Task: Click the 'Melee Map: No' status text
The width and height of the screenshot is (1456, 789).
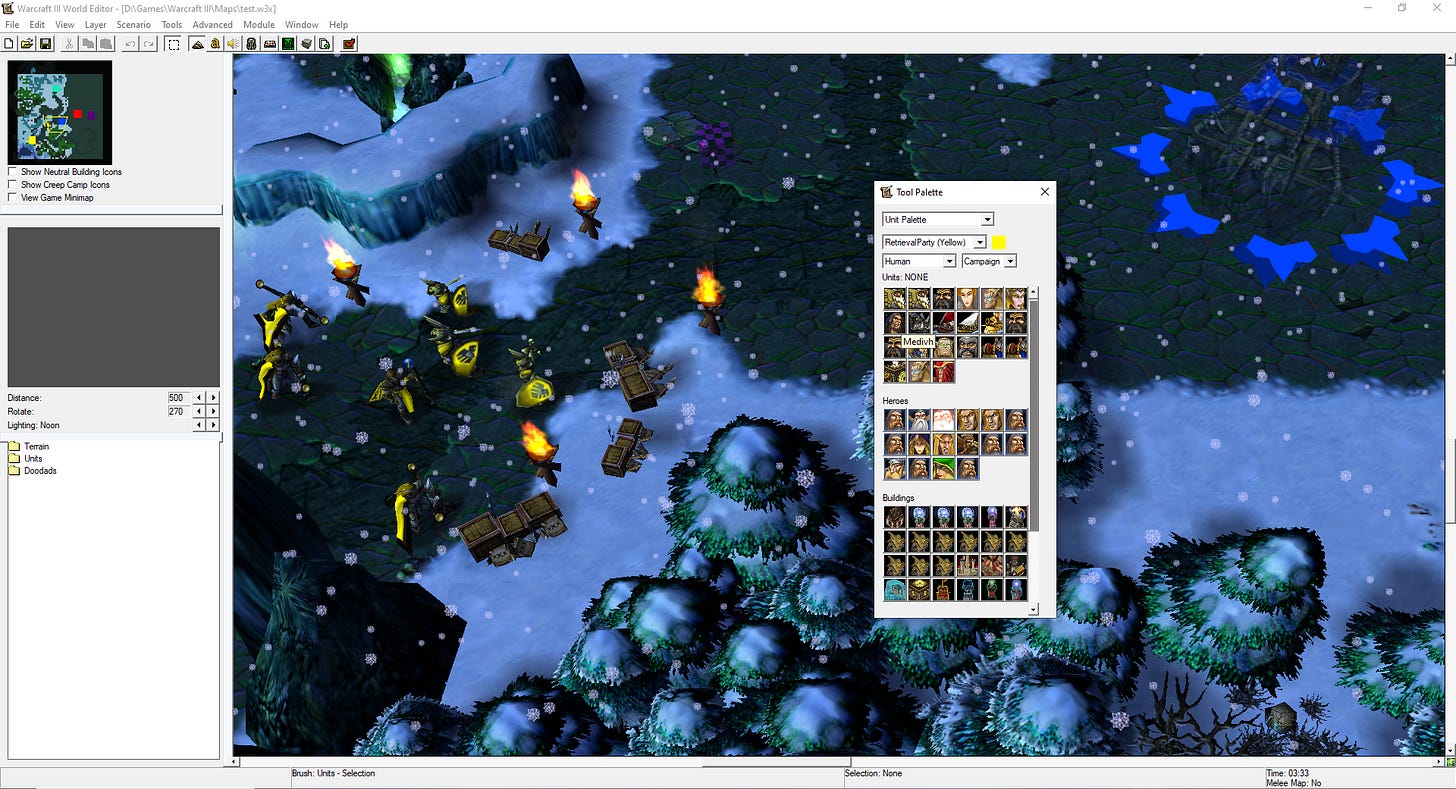Action: (1293, 783)
